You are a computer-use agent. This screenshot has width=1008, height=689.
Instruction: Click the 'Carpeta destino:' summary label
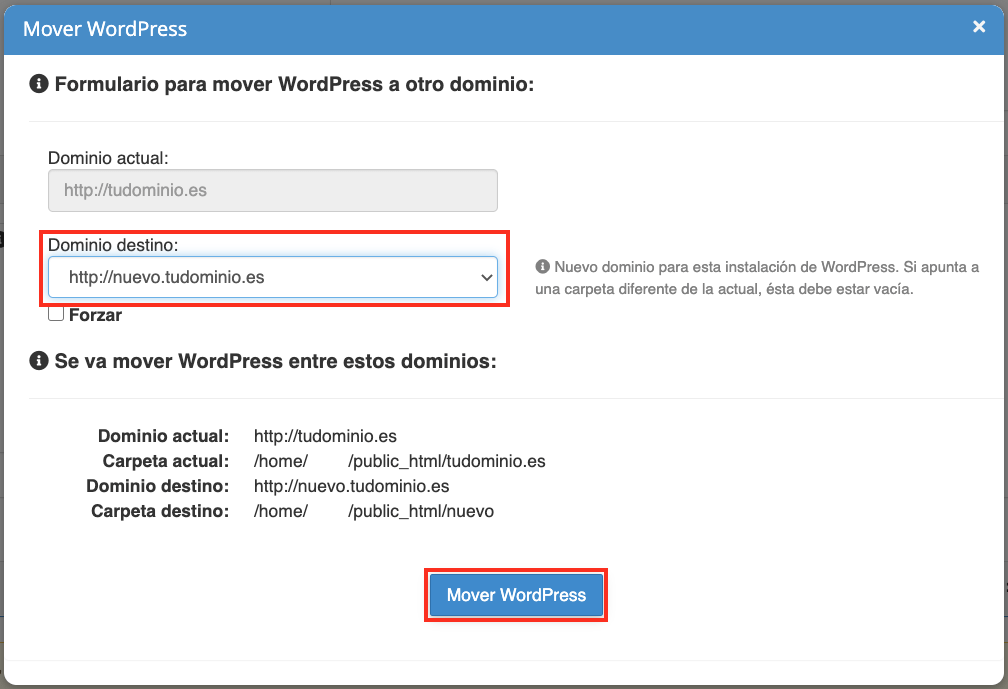(x=160, y=511)
